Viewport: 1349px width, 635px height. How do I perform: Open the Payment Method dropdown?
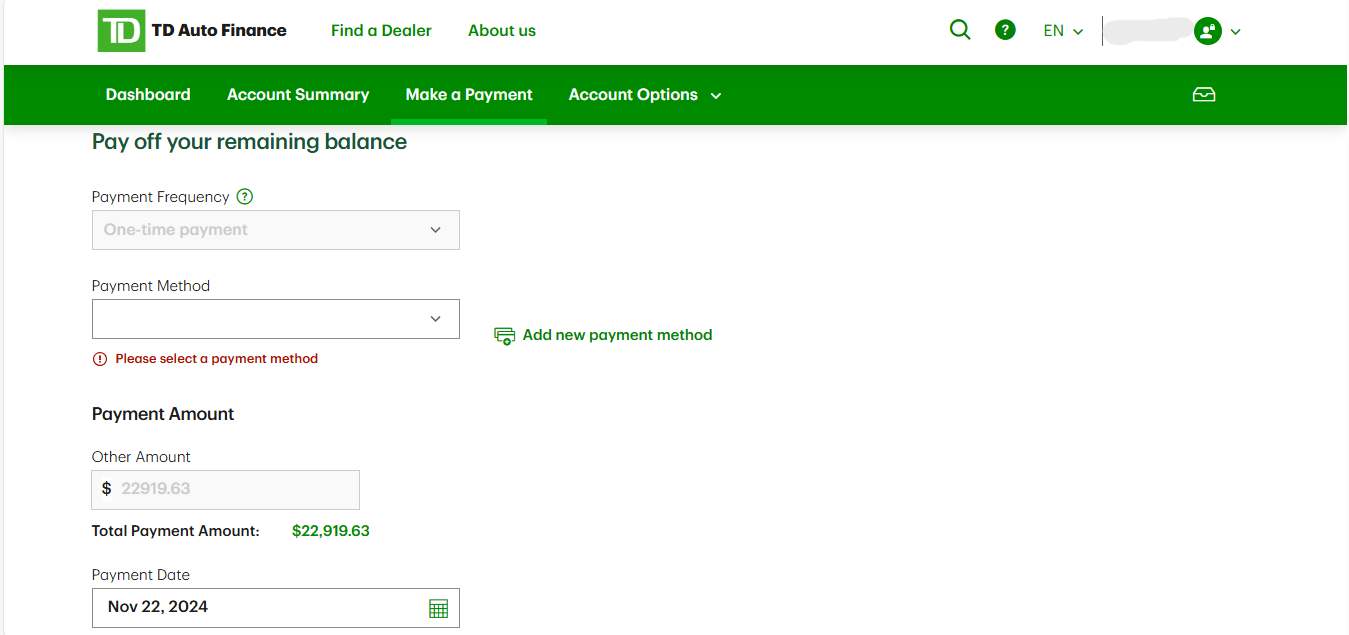pyautogui.click(x=276, y=319)
